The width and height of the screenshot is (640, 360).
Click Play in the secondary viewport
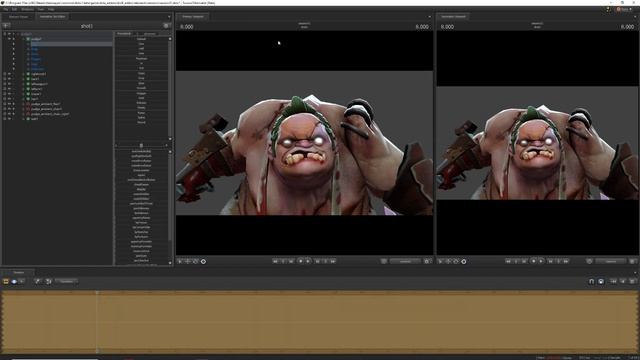point(541,261)
